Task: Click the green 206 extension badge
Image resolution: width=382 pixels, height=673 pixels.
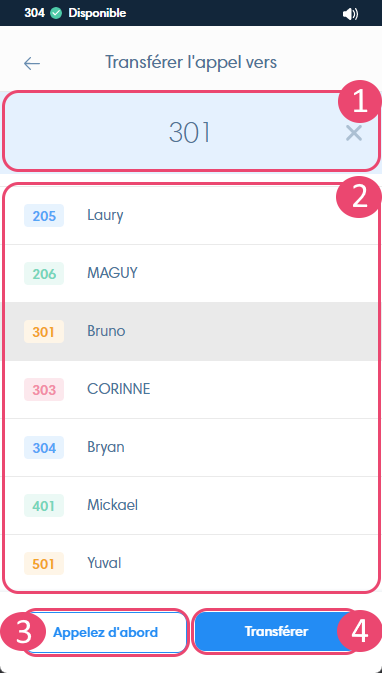Action: (x=44, y=273)
